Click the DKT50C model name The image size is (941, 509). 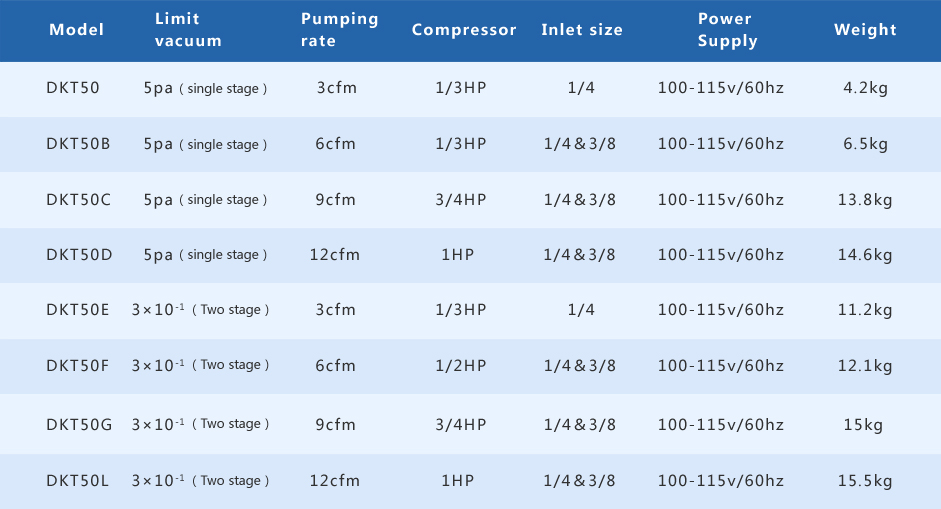pos(78,200)
